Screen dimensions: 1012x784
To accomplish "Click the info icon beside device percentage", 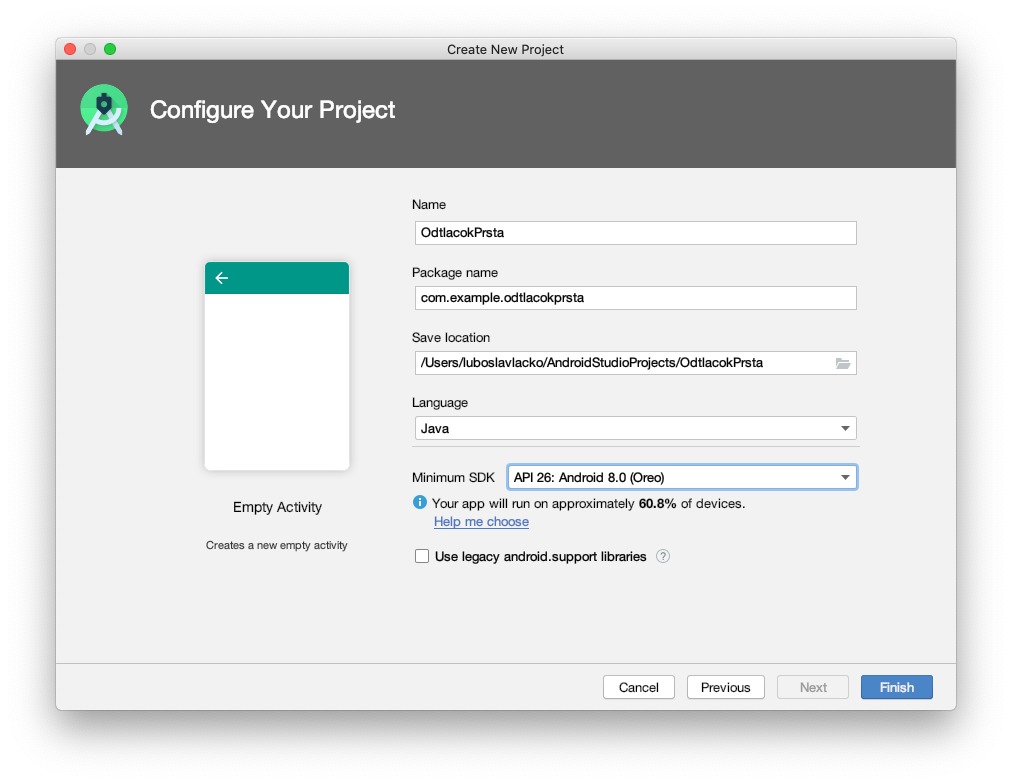I will tap(420, 503).
